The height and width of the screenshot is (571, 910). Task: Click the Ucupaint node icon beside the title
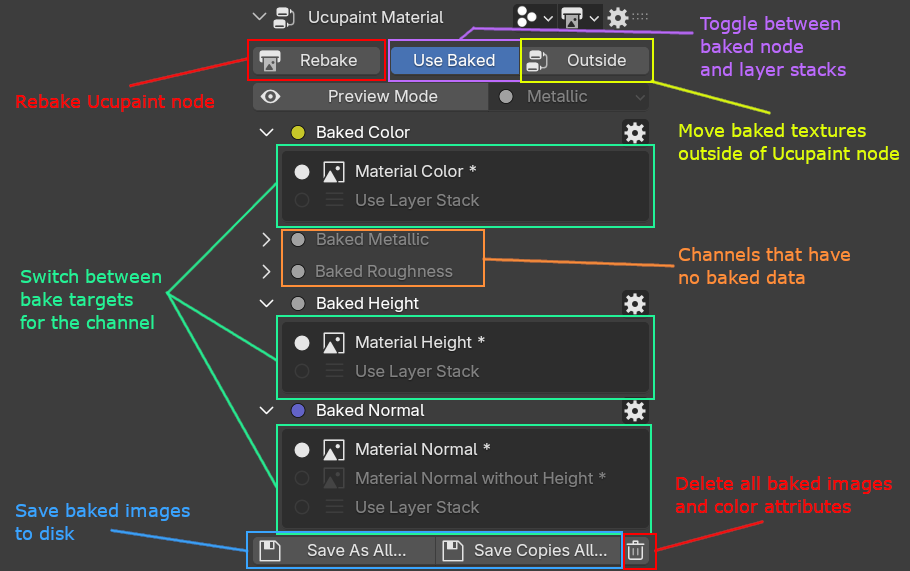(284, 17)
